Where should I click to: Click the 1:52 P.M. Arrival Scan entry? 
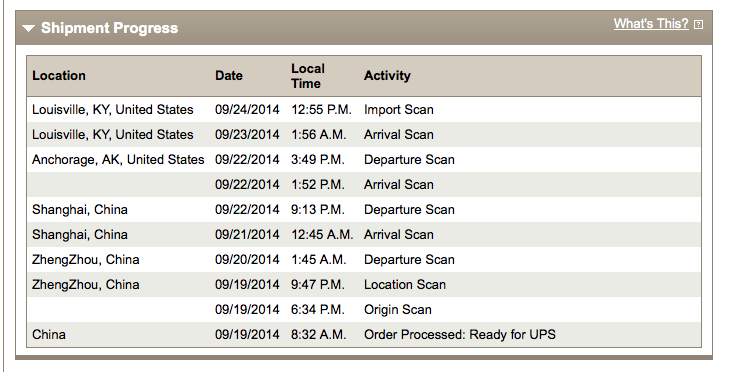click(x=364, y=185)
